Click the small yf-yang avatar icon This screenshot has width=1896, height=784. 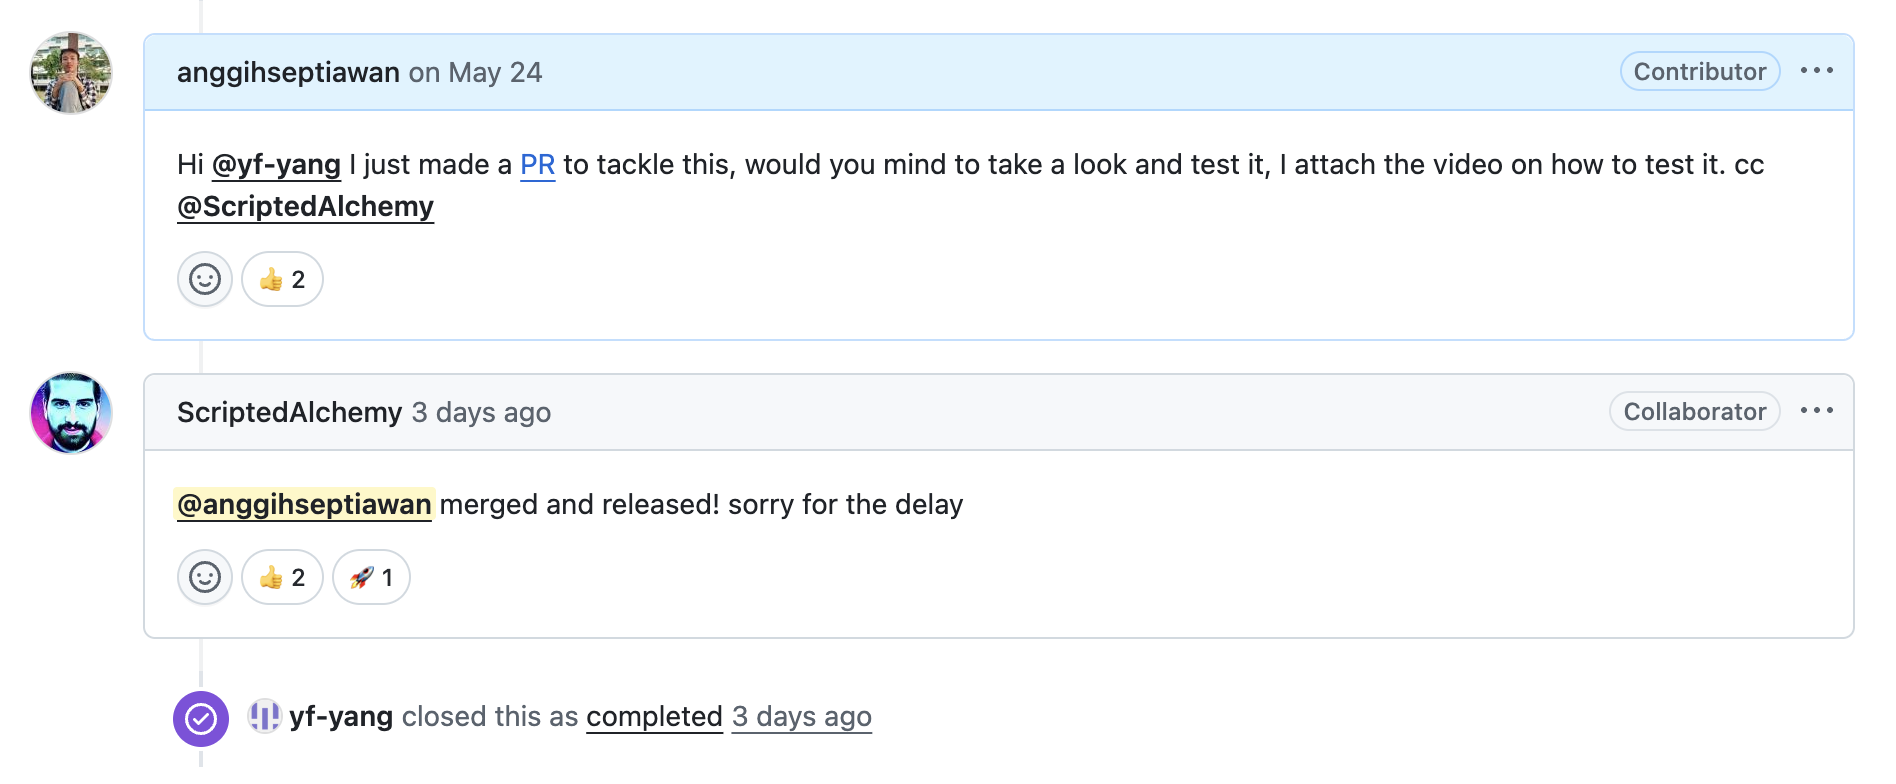click(x=265, y=716)
